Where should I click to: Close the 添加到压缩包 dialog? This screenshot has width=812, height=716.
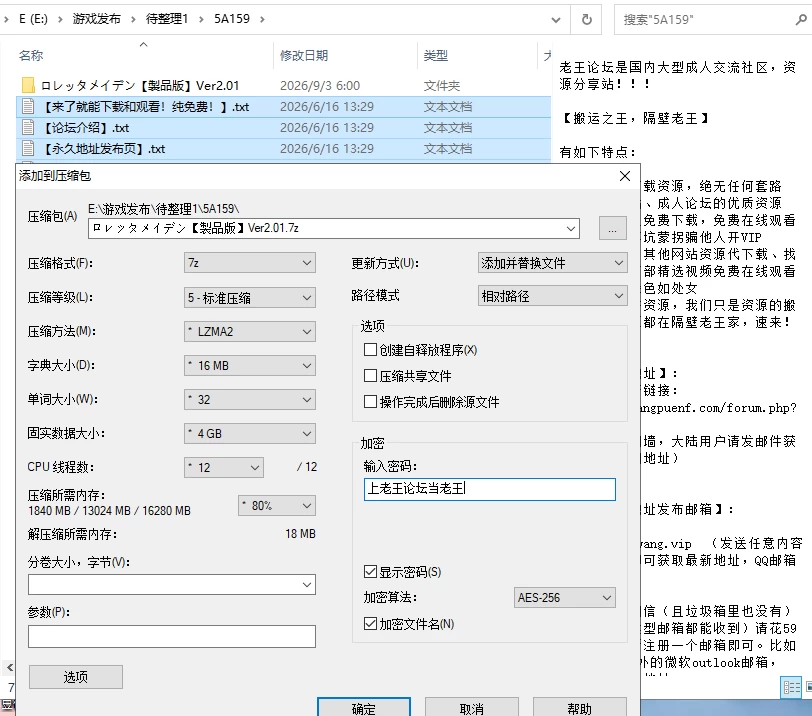(625, 176)
